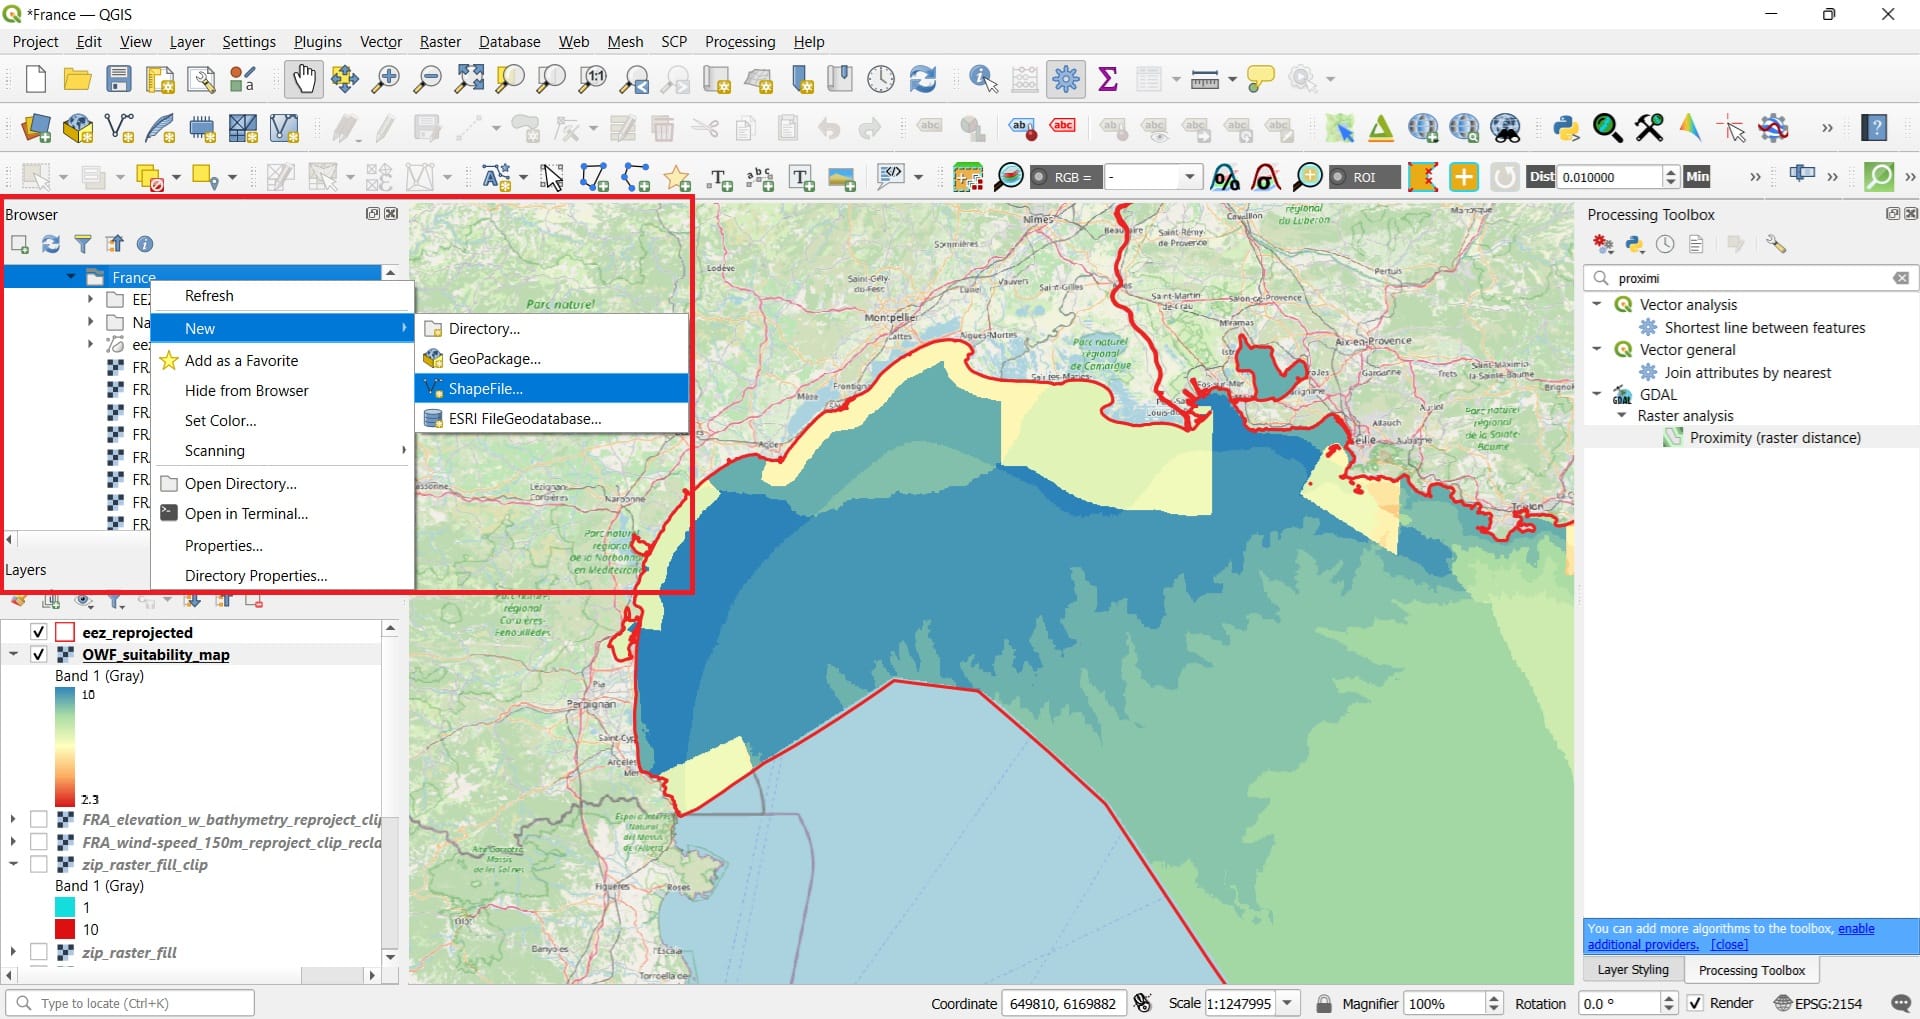Collapse the Vector analysis group
1920x1019 pixels.
(x=1597, y=304)
